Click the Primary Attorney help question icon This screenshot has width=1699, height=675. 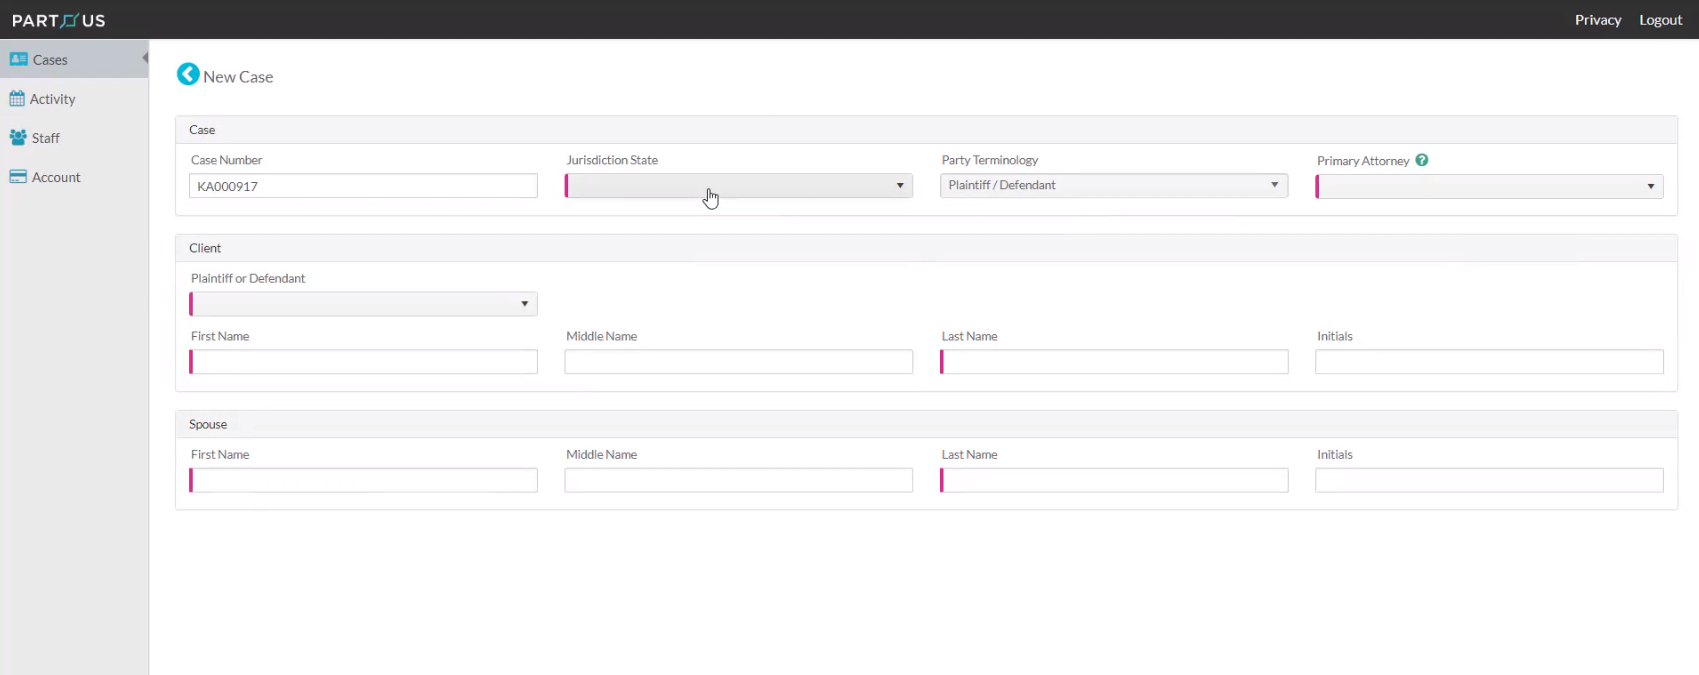click(1422, 160)
